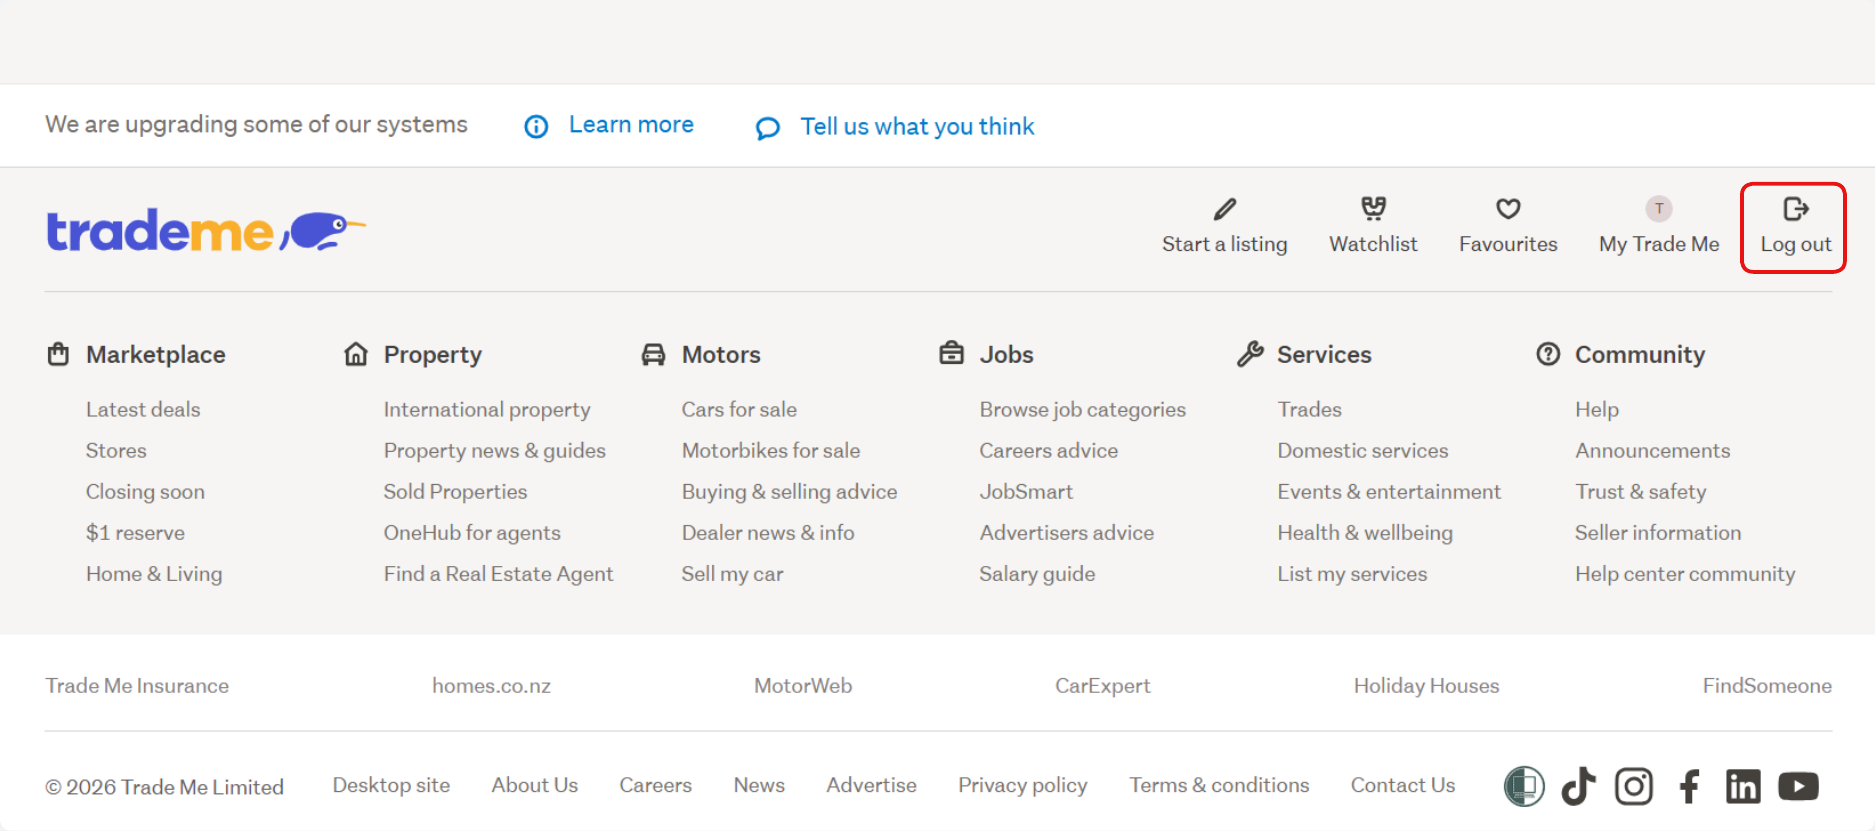Screen dimensions: 1875x831
Task: Click the Log out icon
Action: click(1795, 209)
